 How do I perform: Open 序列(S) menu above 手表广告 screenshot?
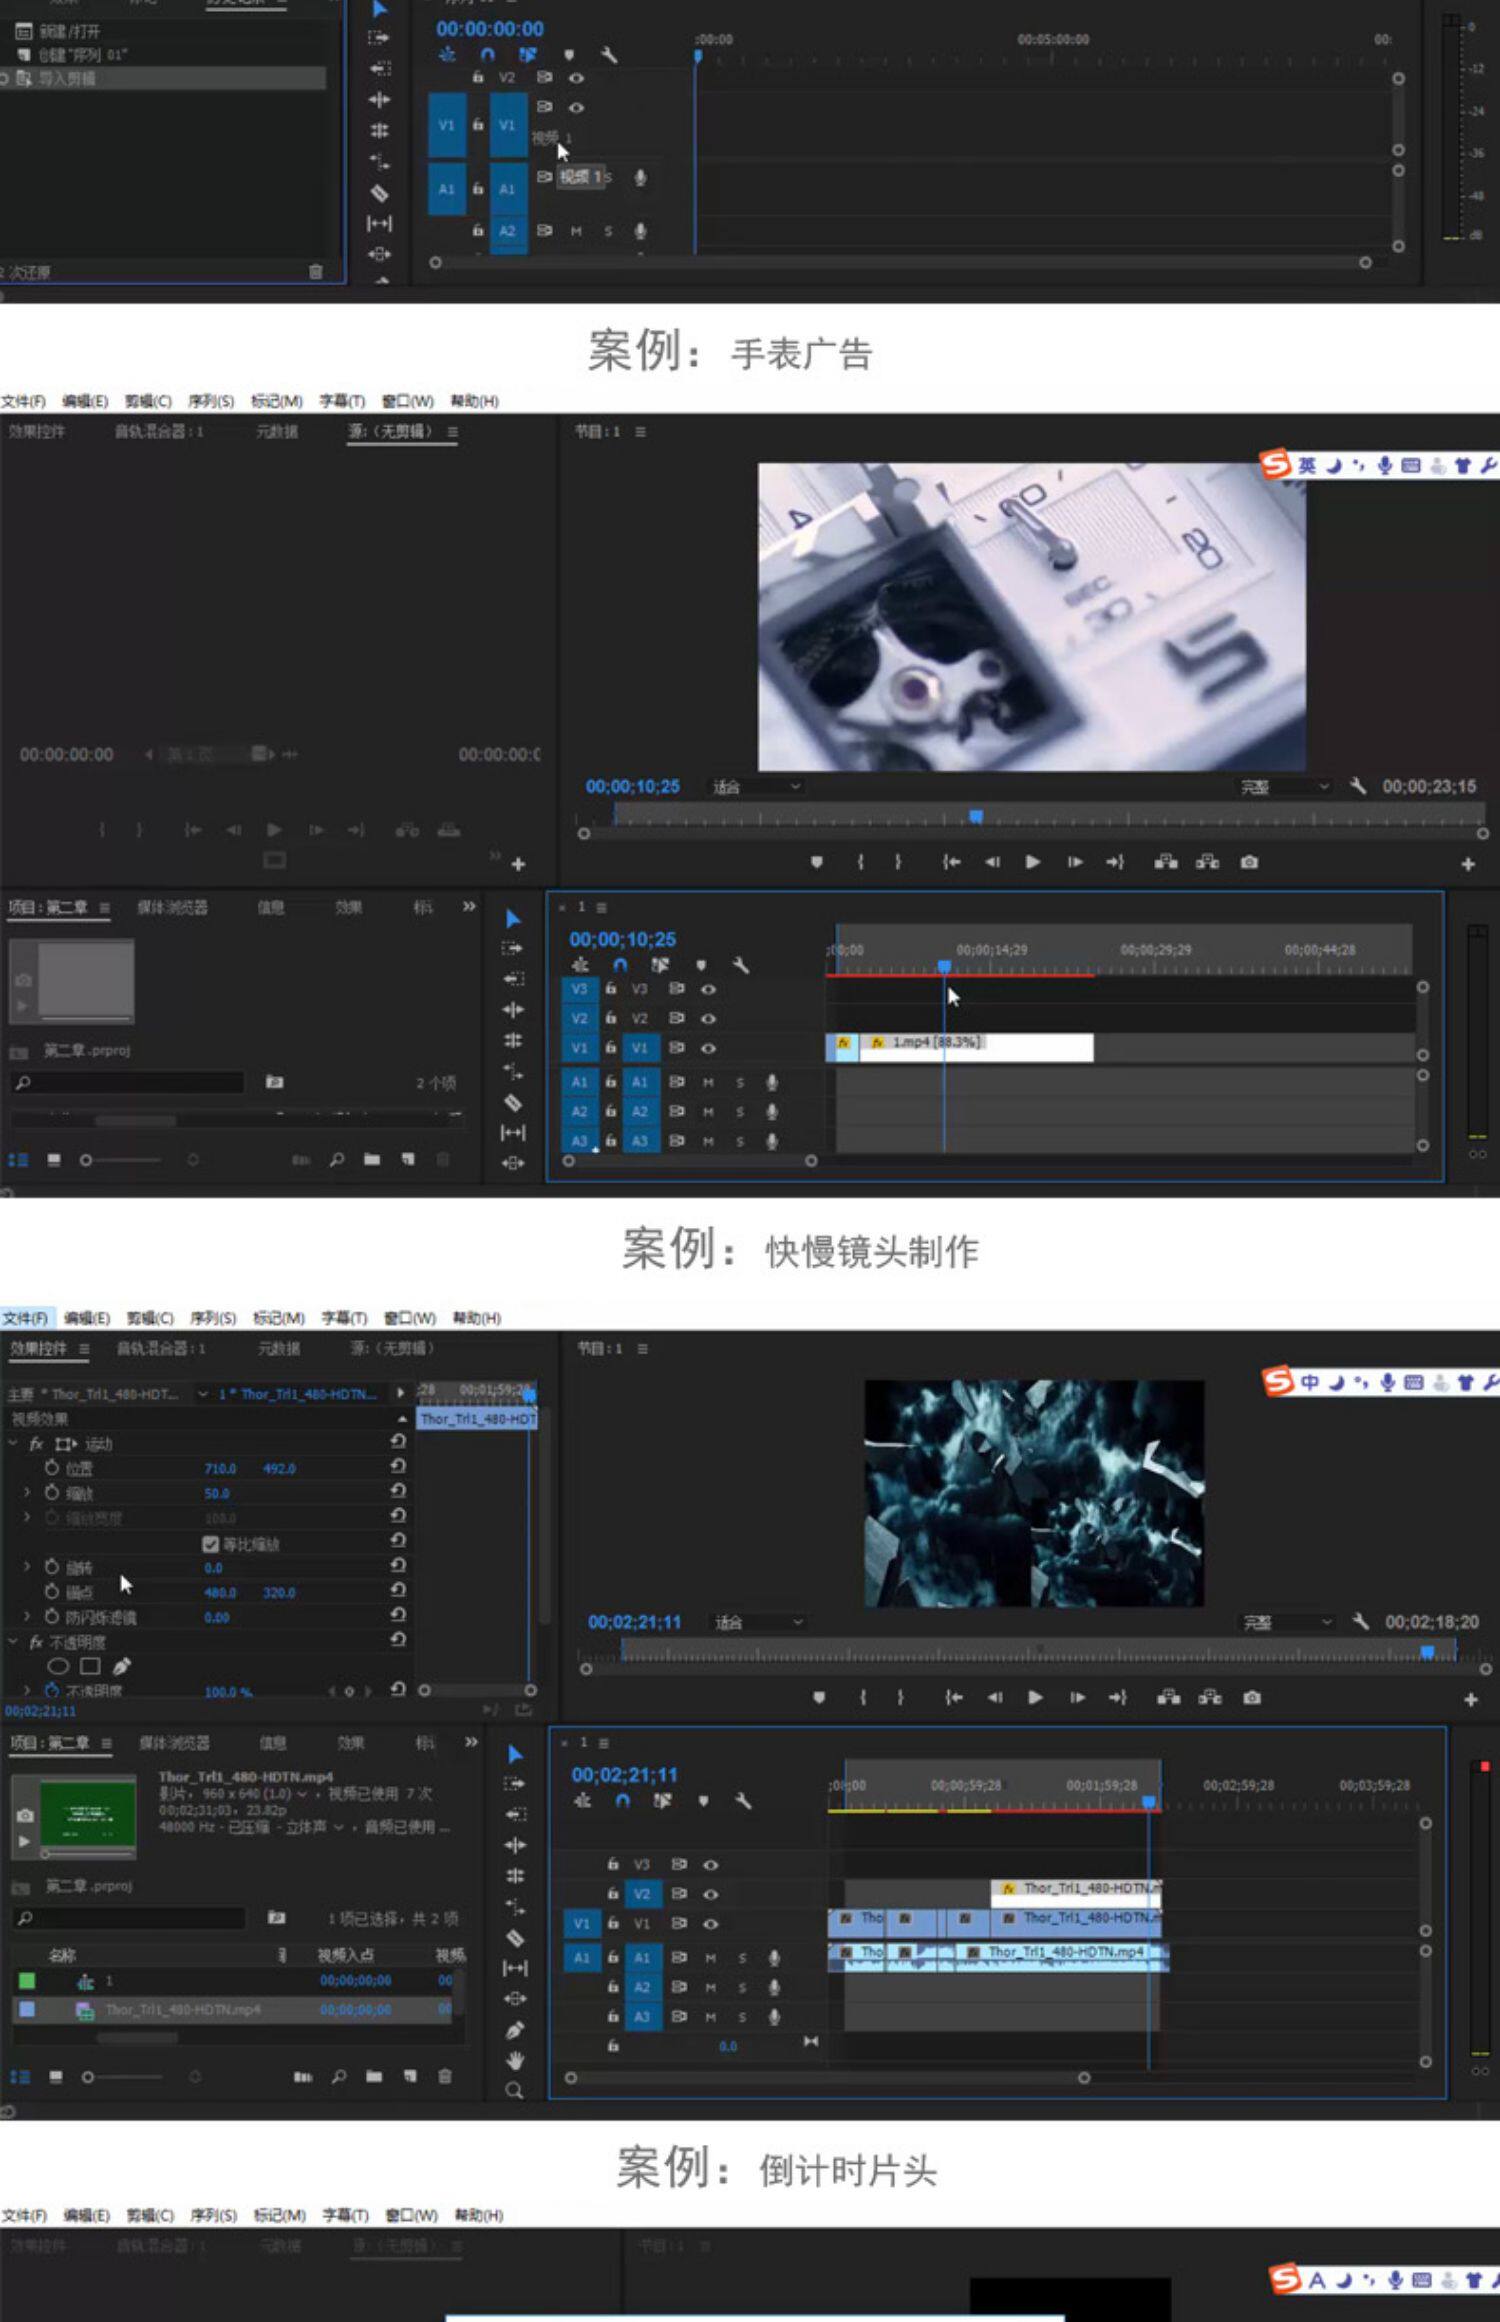(210, 401)
